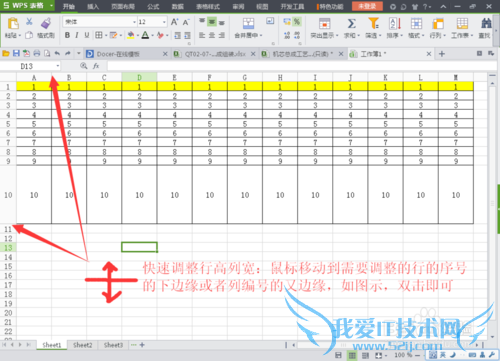The height and width of the screenshot is (361, 500).
Task: Click the Paste clipboard icon
Action: click(13, 24)
